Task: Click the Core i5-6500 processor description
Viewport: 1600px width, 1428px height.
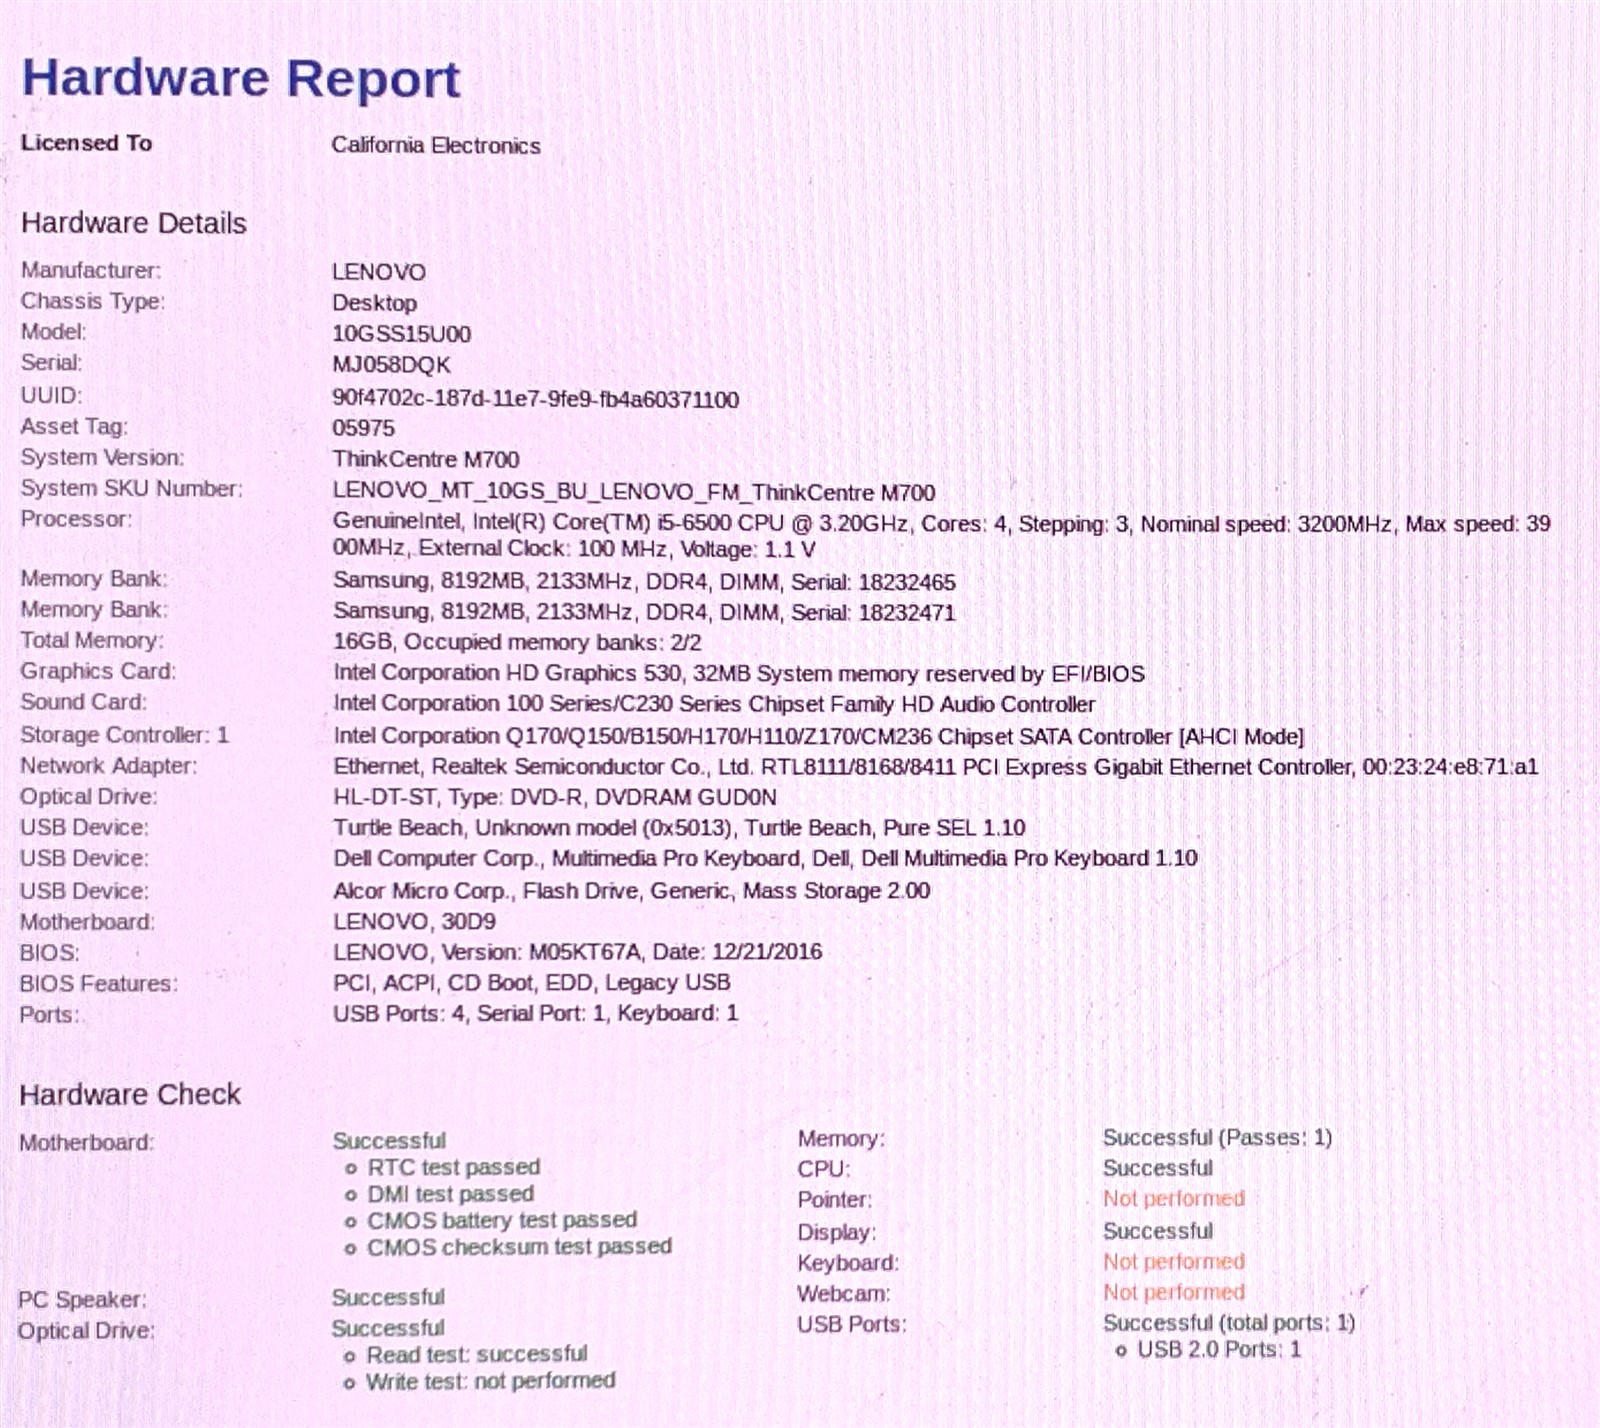Action: 942,536
